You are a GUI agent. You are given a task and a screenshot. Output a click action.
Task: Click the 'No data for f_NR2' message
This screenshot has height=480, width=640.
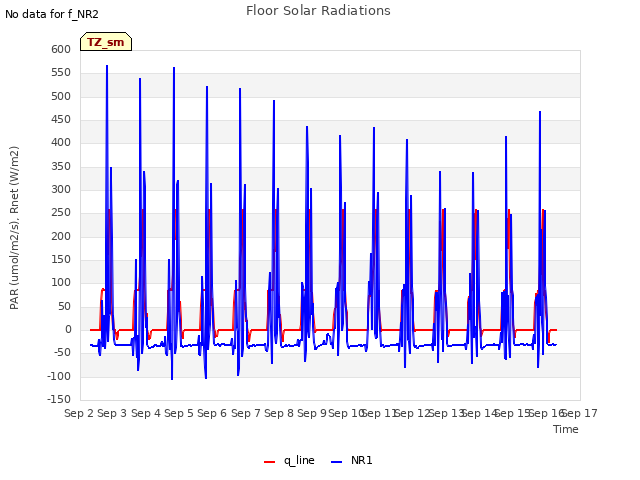[x=52, y=14]
